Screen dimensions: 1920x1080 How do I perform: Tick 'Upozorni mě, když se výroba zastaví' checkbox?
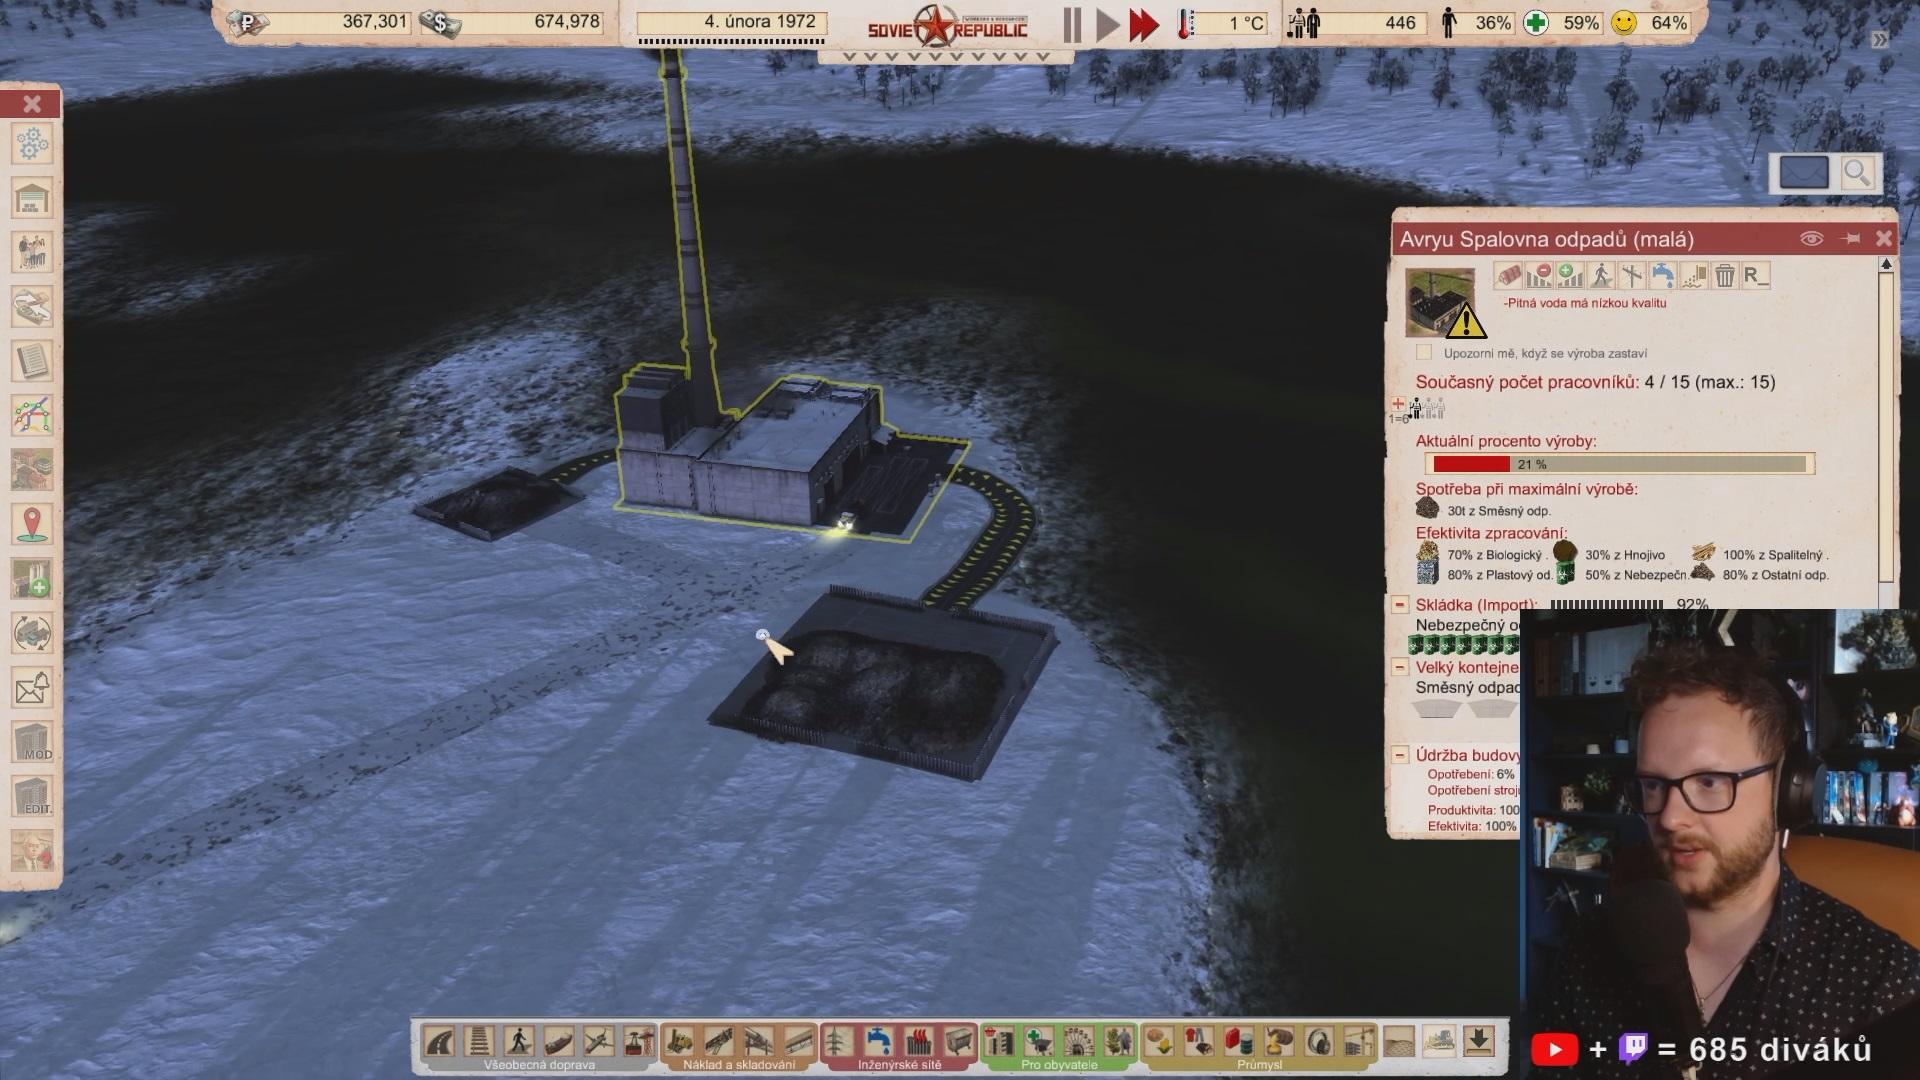(1424, 353)
